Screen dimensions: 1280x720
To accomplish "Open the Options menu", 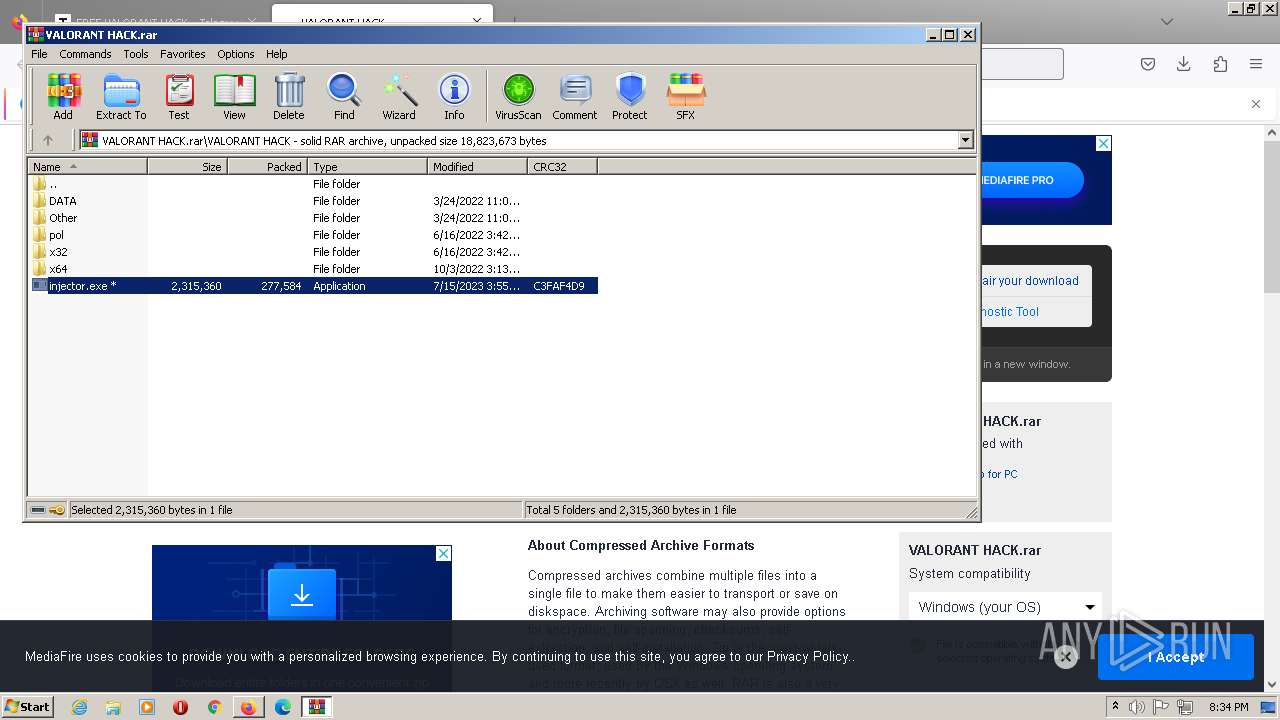I will click(236, 54).
